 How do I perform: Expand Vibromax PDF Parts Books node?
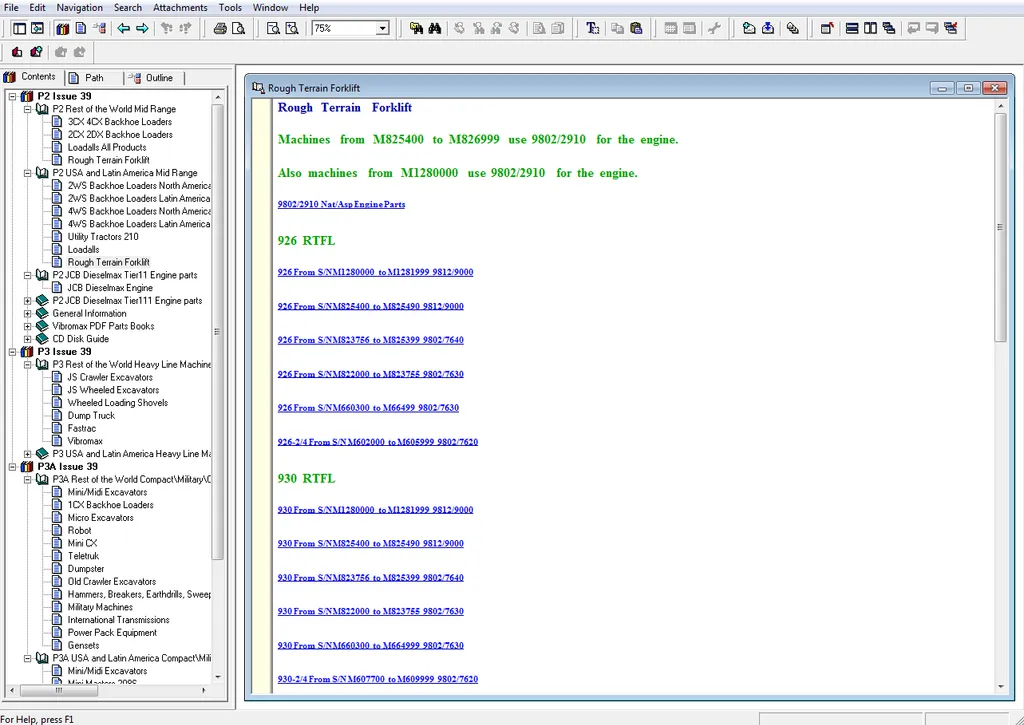click(x=27, y=326)
